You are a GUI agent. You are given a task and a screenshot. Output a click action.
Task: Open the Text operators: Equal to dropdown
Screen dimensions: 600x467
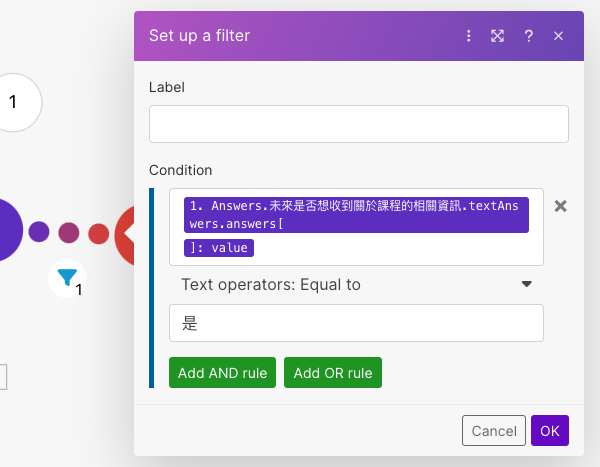point(356,285)
